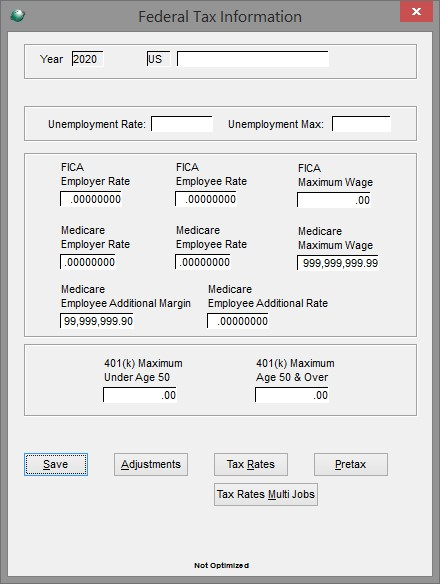Image resolution: width=440 pixels, height=584 pixels.
Task: Click the 'Unemployment Max:' label
Action: pos(276,124)
